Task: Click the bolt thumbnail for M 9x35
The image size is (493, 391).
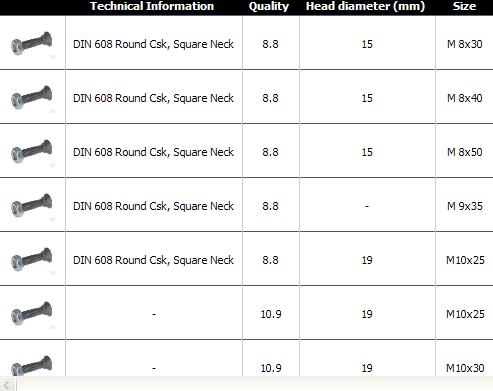Action: point(32,205)
